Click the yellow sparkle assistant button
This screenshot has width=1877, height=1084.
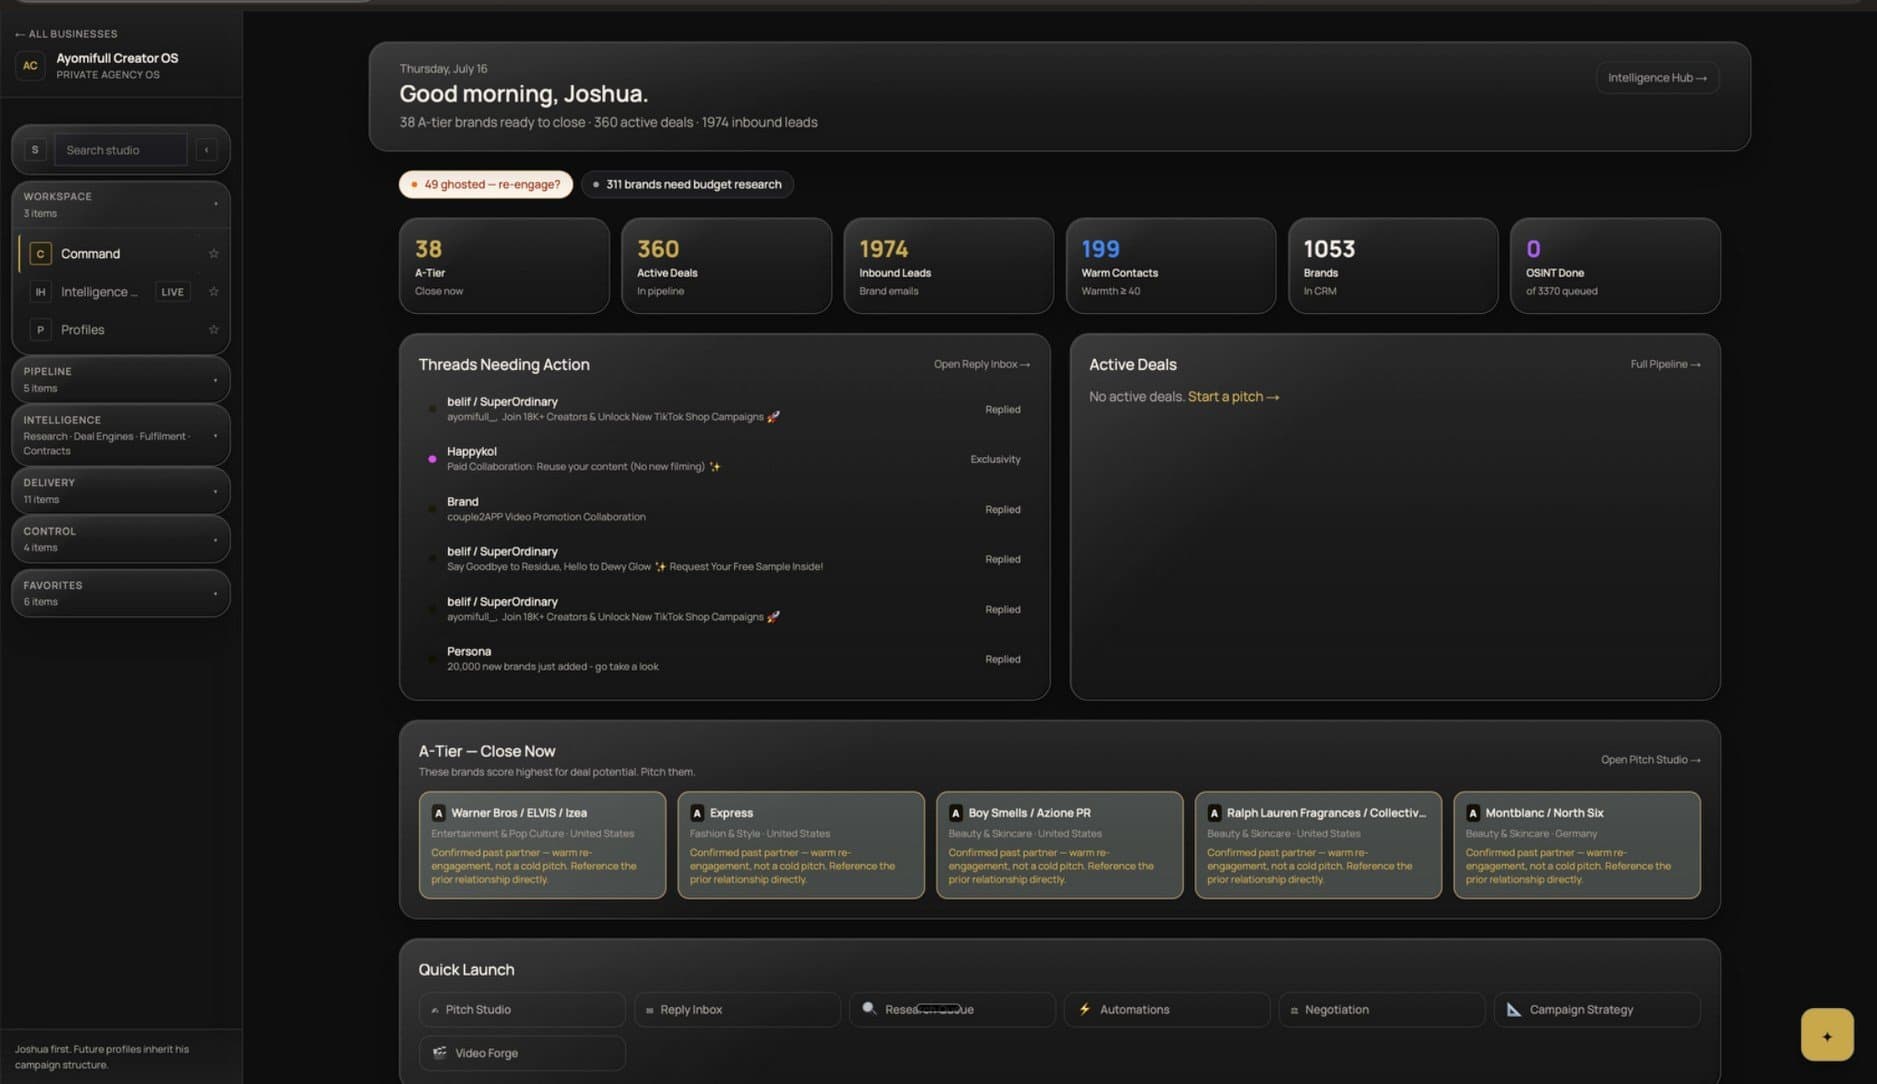(1827, 1035)
